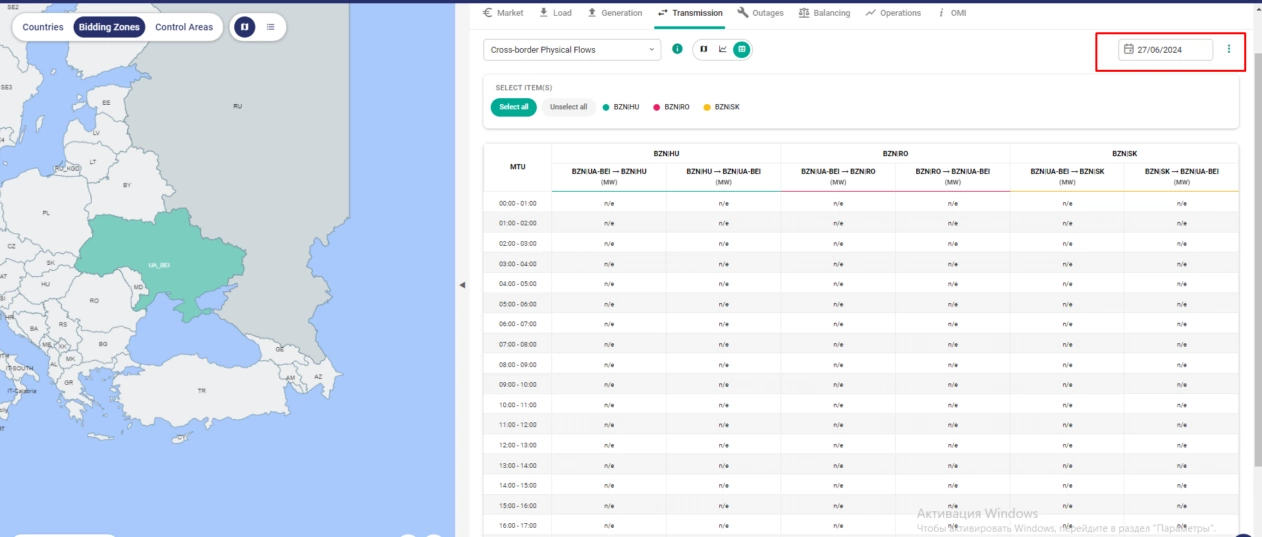
Task: Select the green table view icon
Action: tap(741, 49)
